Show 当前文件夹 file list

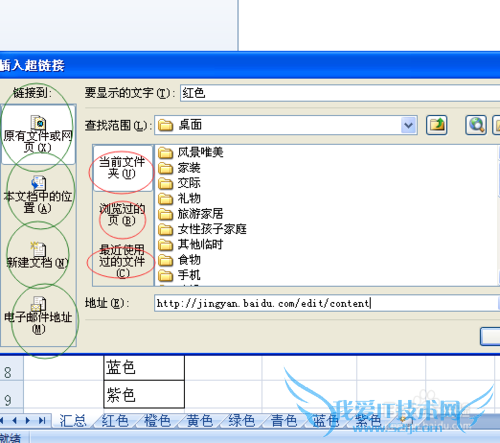(x=122, y=168)
